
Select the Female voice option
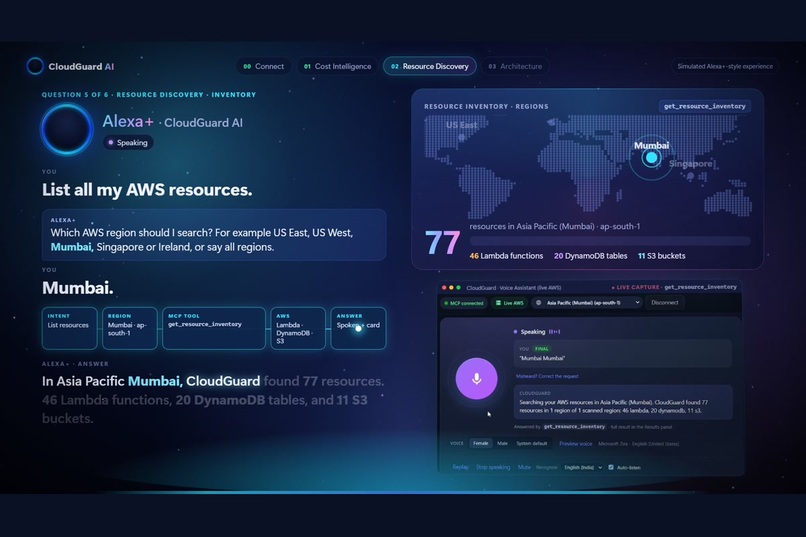tap(481, 443)
